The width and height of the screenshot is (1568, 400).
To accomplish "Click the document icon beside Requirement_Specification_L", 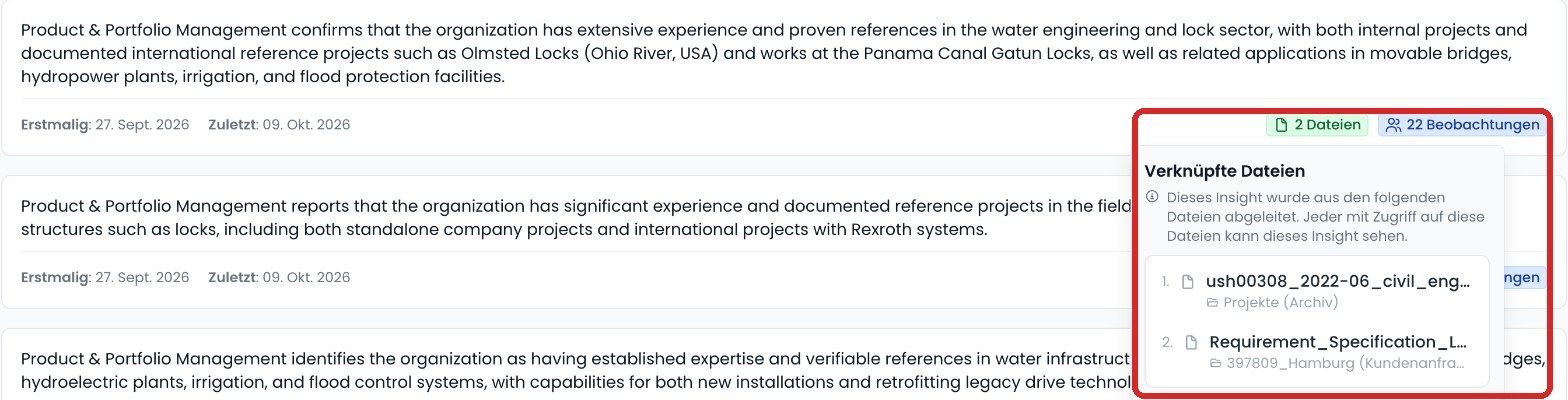I will pos(1191,342).
